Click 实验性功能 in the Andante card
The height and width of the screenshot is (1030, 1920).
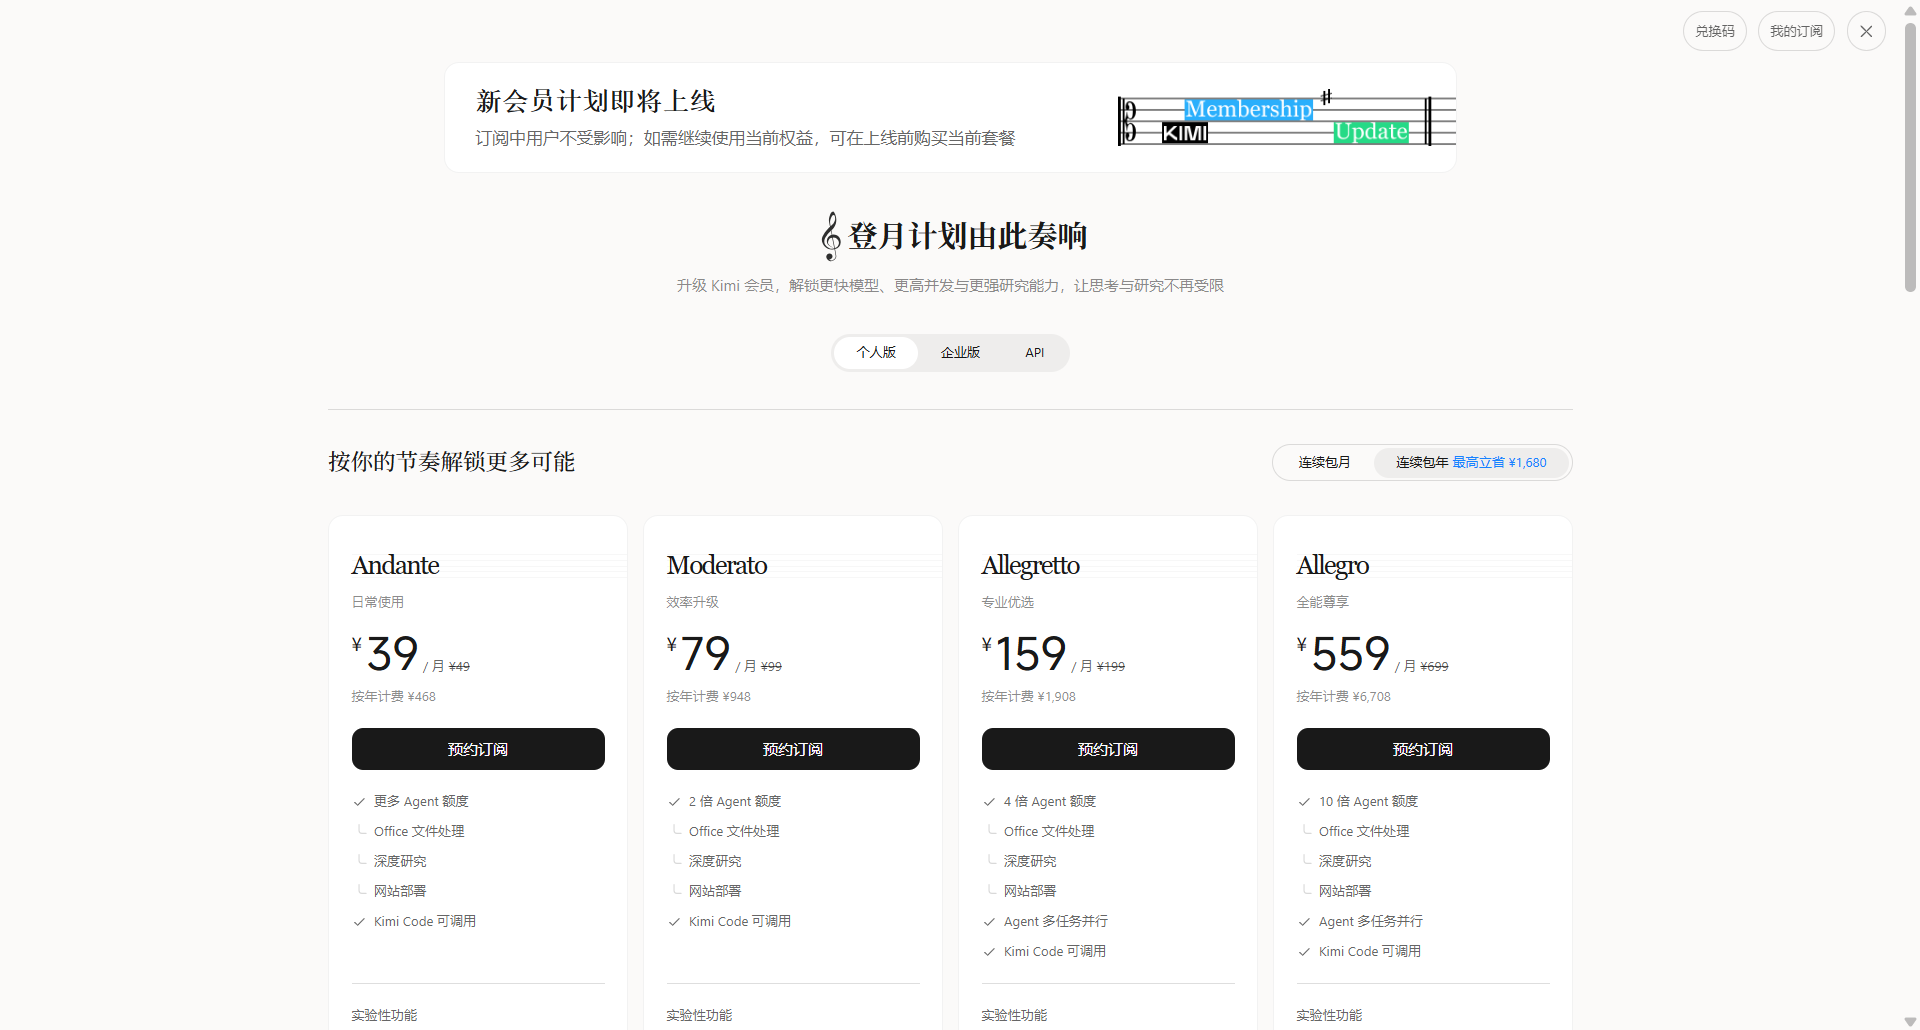point(385,1015)
